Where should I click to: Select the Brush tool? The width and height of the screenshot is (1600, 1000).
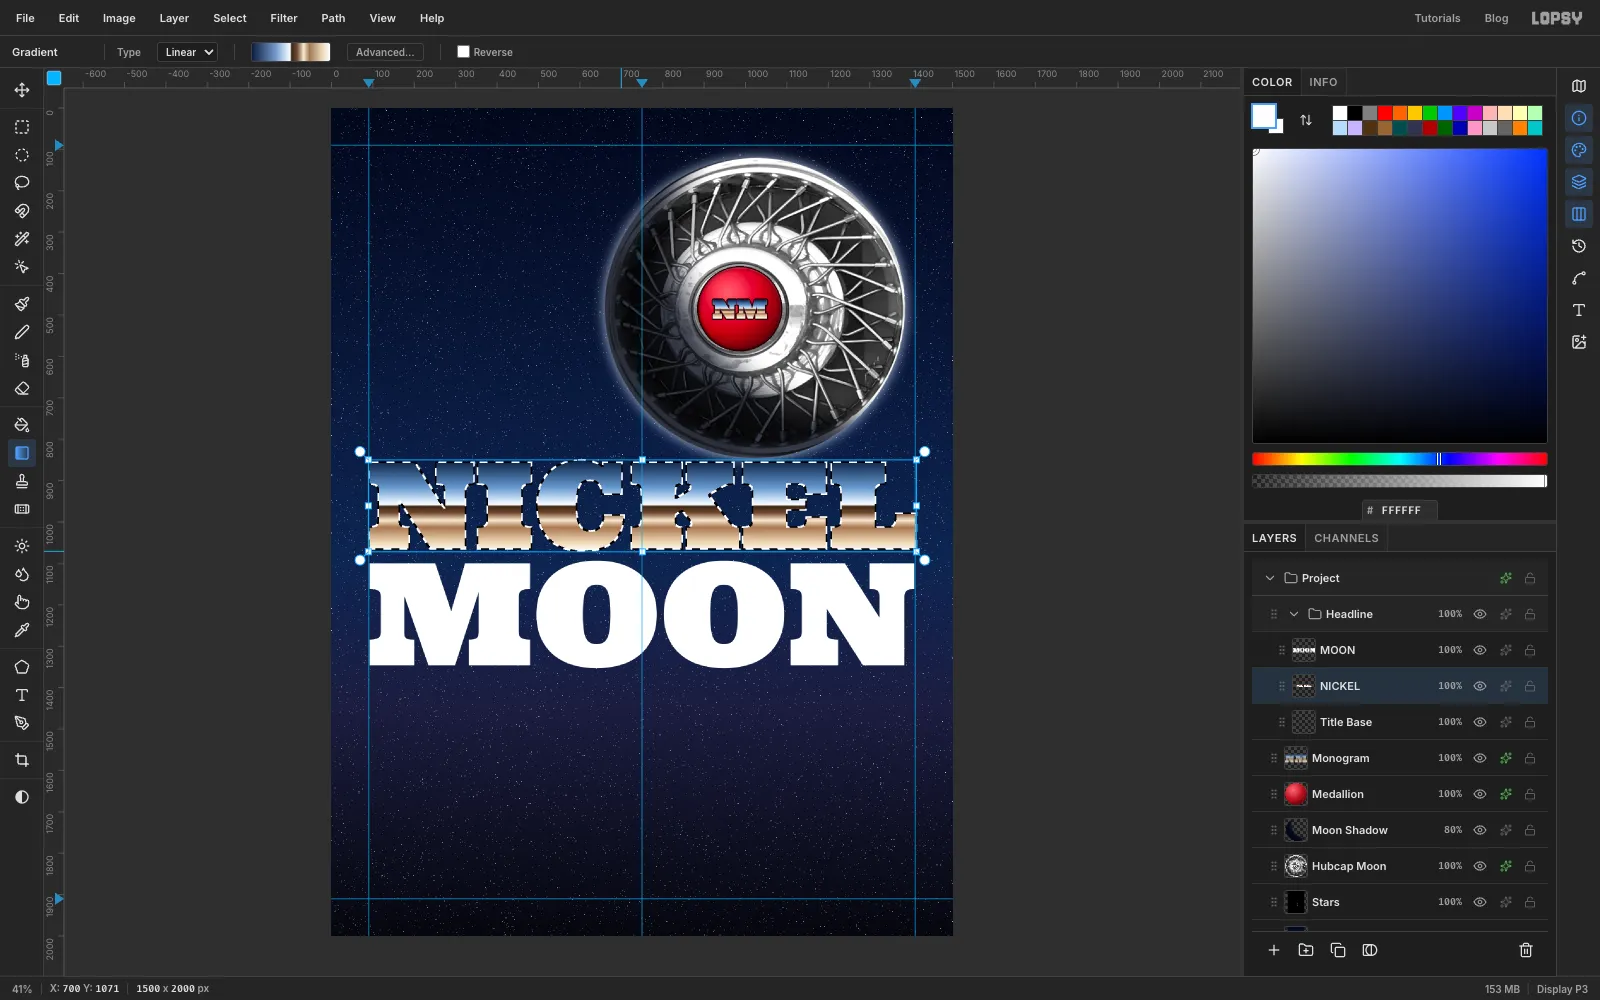point(22,304)
